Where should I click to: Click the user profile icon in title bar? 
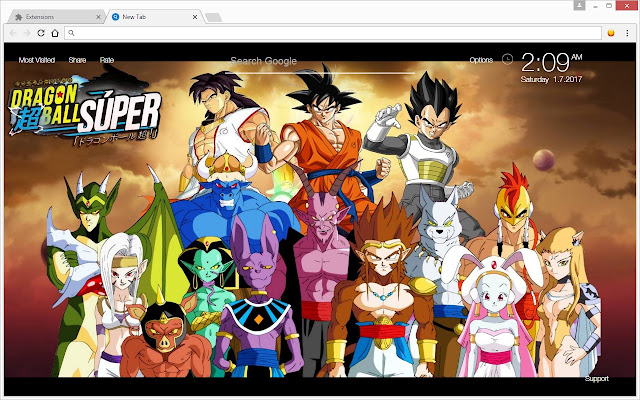[579, 5]
